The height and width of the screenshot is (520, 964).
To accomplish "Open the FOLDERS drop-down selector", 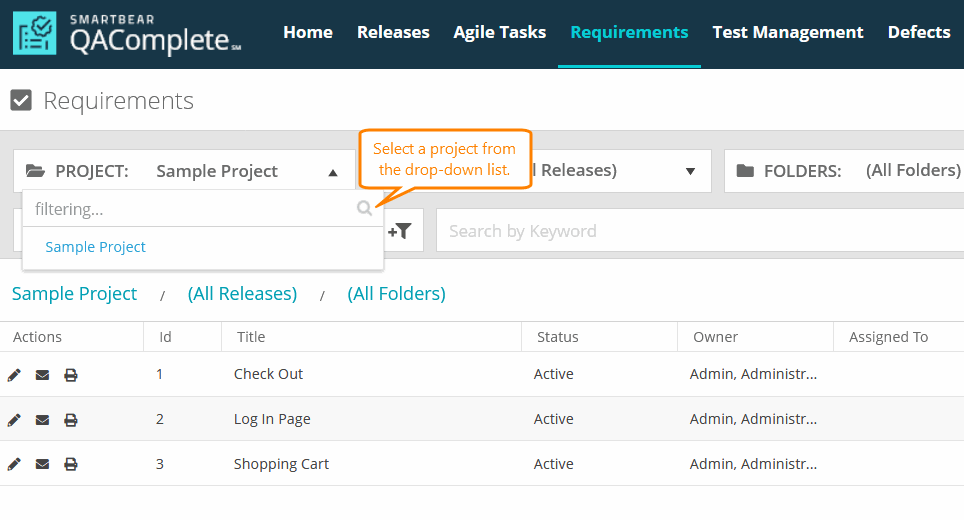I will click(845, 171).
